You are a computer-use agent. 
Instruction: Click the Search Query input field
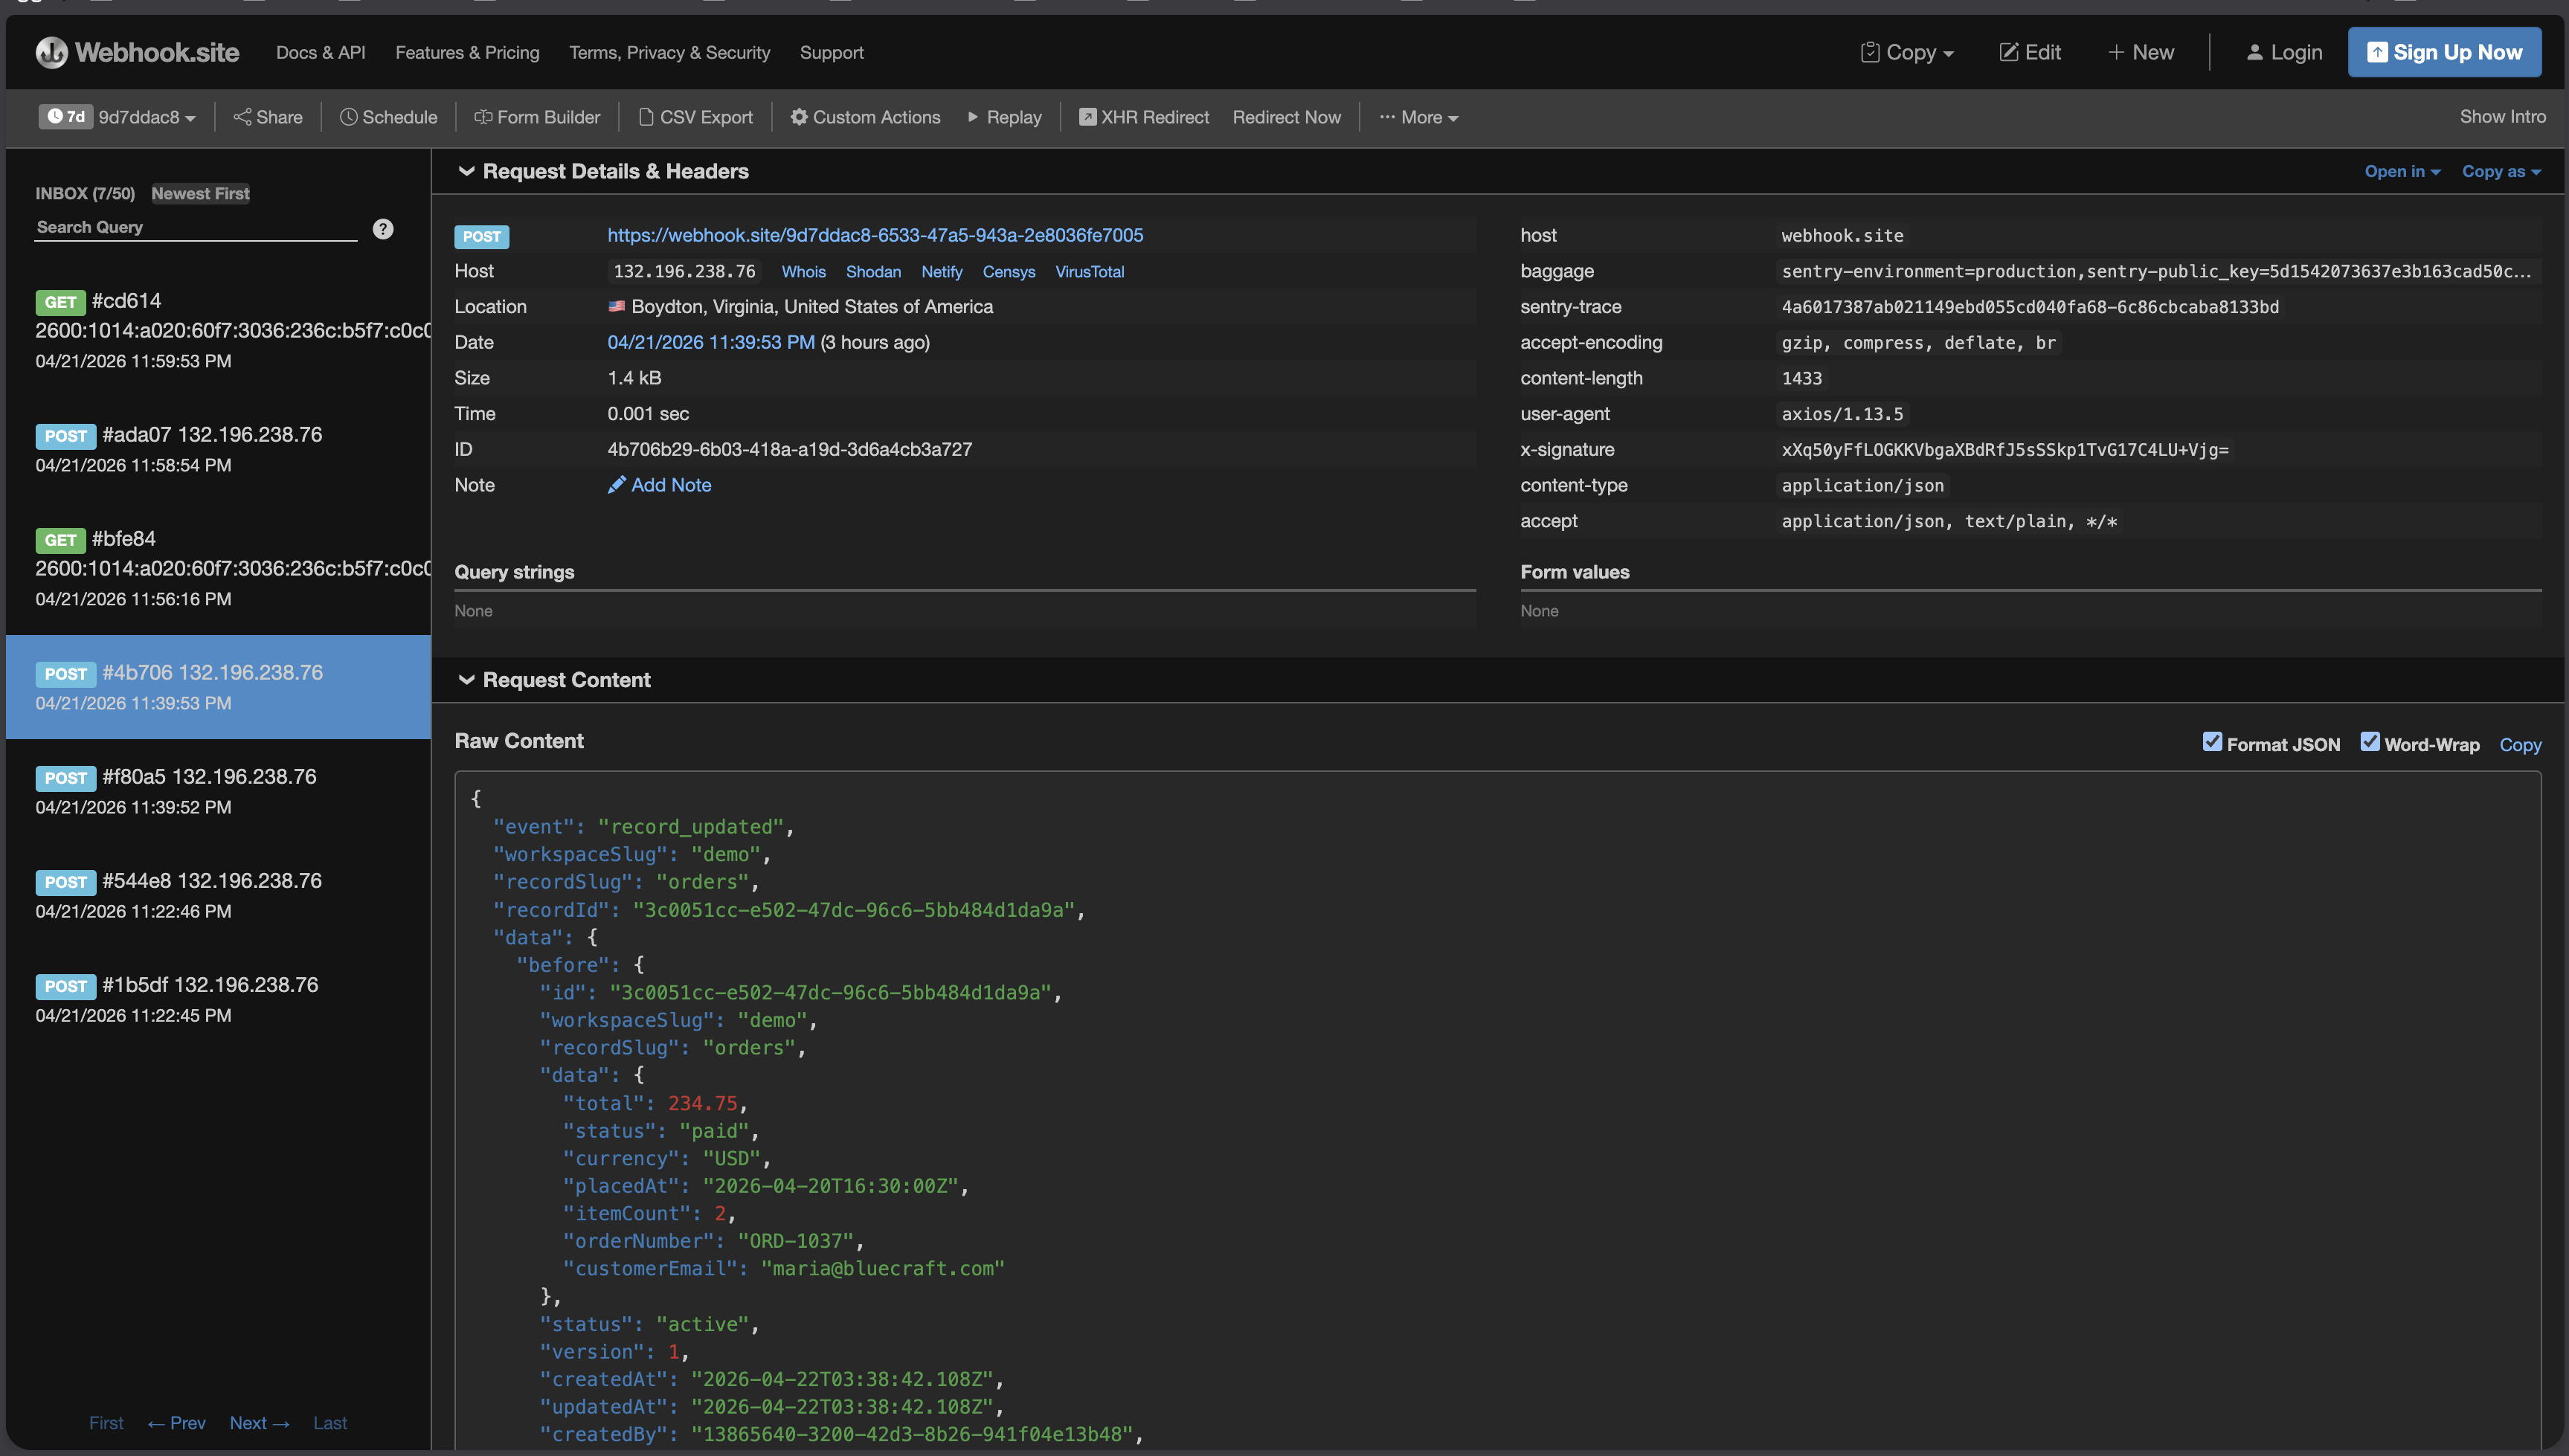coord(195,228)
